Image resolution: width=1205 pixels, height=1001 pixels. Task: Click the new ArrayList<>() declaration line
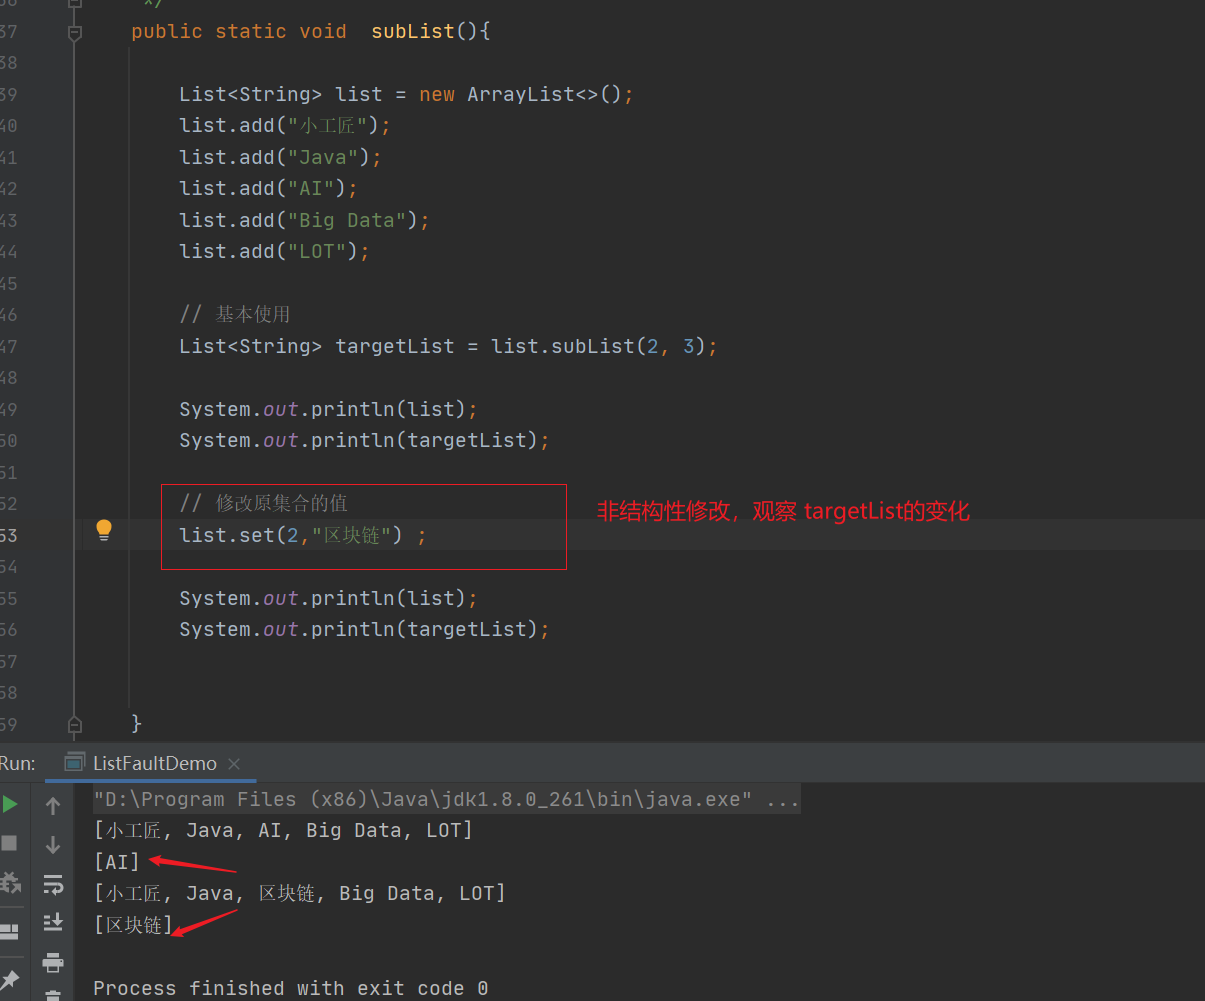click(x=407, y=94)
